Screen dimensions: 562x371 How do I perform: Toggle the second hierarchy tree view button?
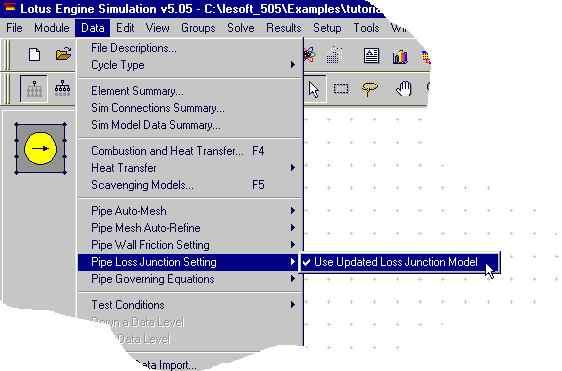click(62, 89)
